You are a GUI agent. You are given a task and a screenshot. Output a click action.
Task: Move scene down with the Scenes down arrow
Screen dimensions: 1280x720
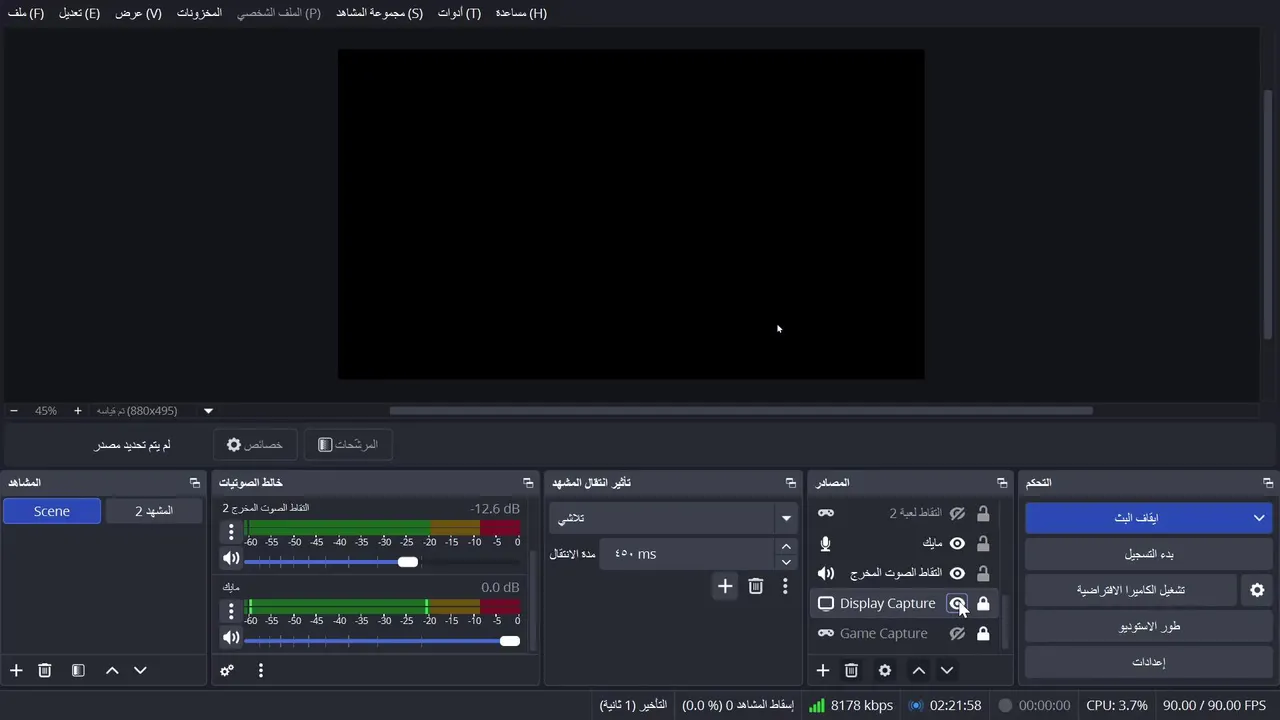[140, 670]
